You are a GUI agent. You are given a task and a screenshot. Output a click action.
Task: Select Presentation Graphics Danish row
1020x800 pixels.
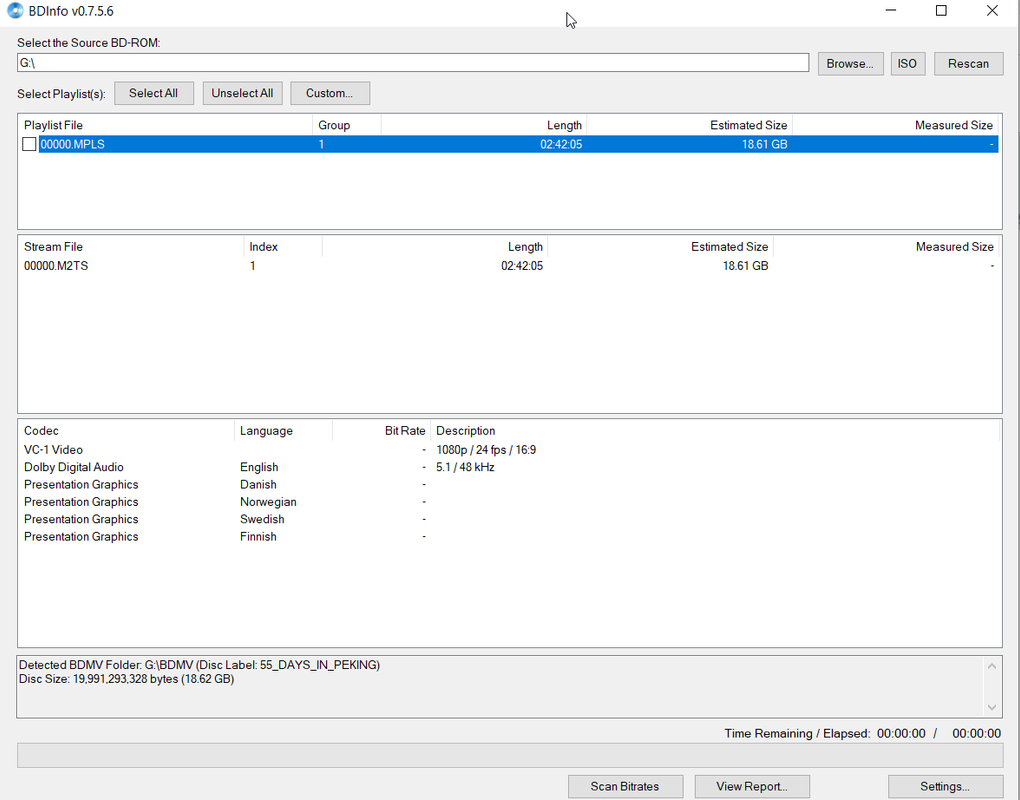point(509,485)
